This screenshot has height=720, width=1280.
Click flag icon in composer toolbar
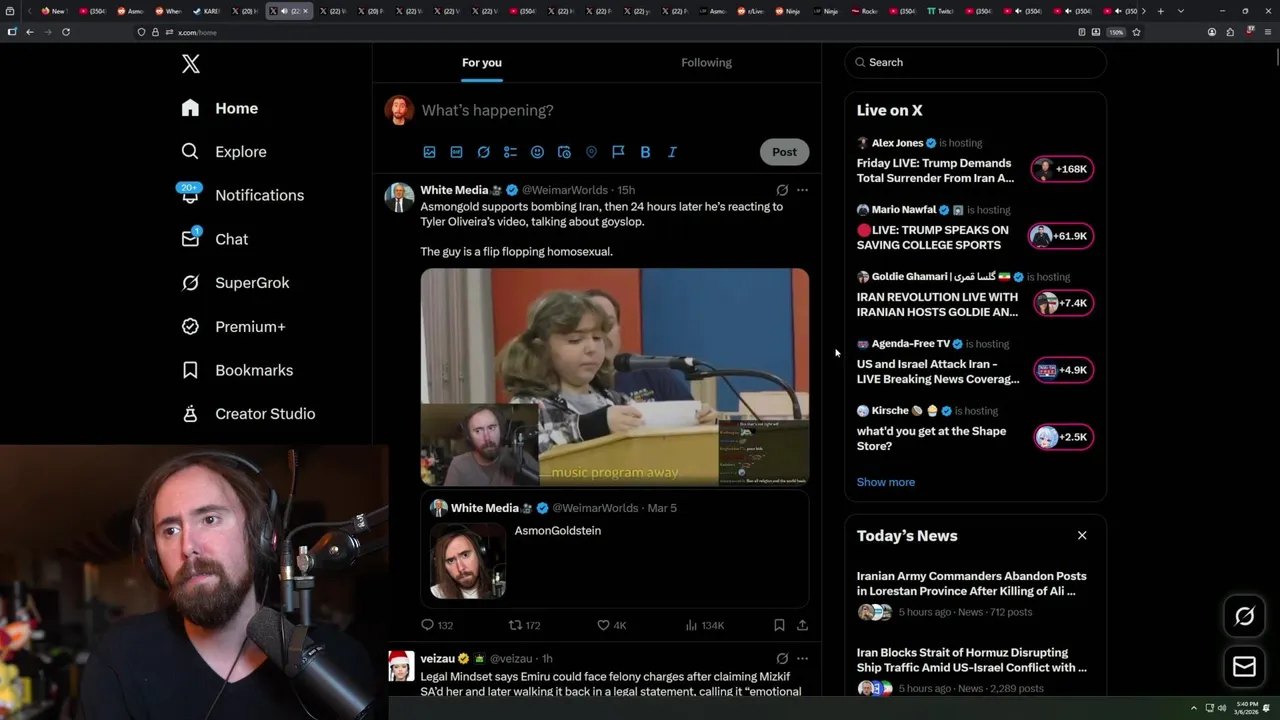coord(618,152)
